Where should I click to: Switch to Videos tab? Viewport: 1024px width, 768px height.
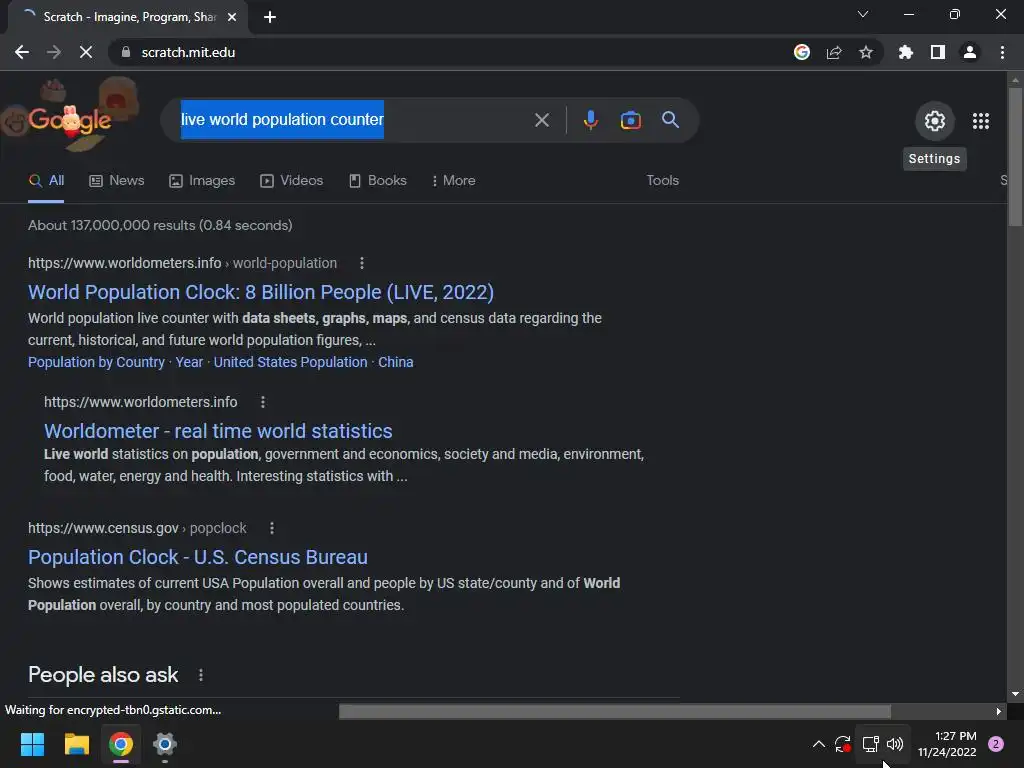click(x=291, y=181)
